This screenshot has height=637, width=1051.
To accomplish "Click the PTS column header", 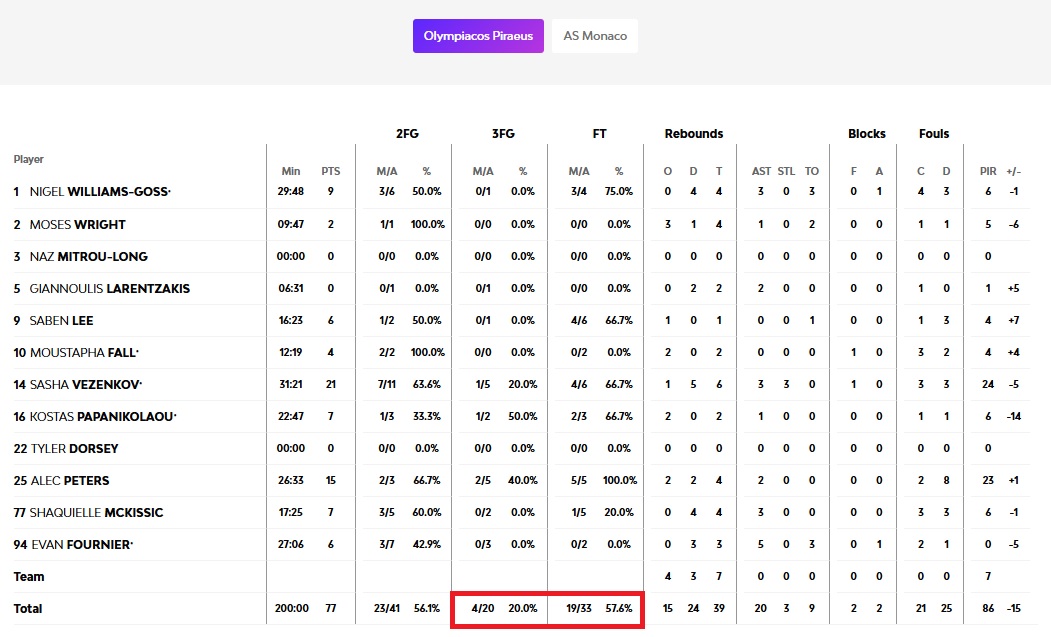I will 331,171.
